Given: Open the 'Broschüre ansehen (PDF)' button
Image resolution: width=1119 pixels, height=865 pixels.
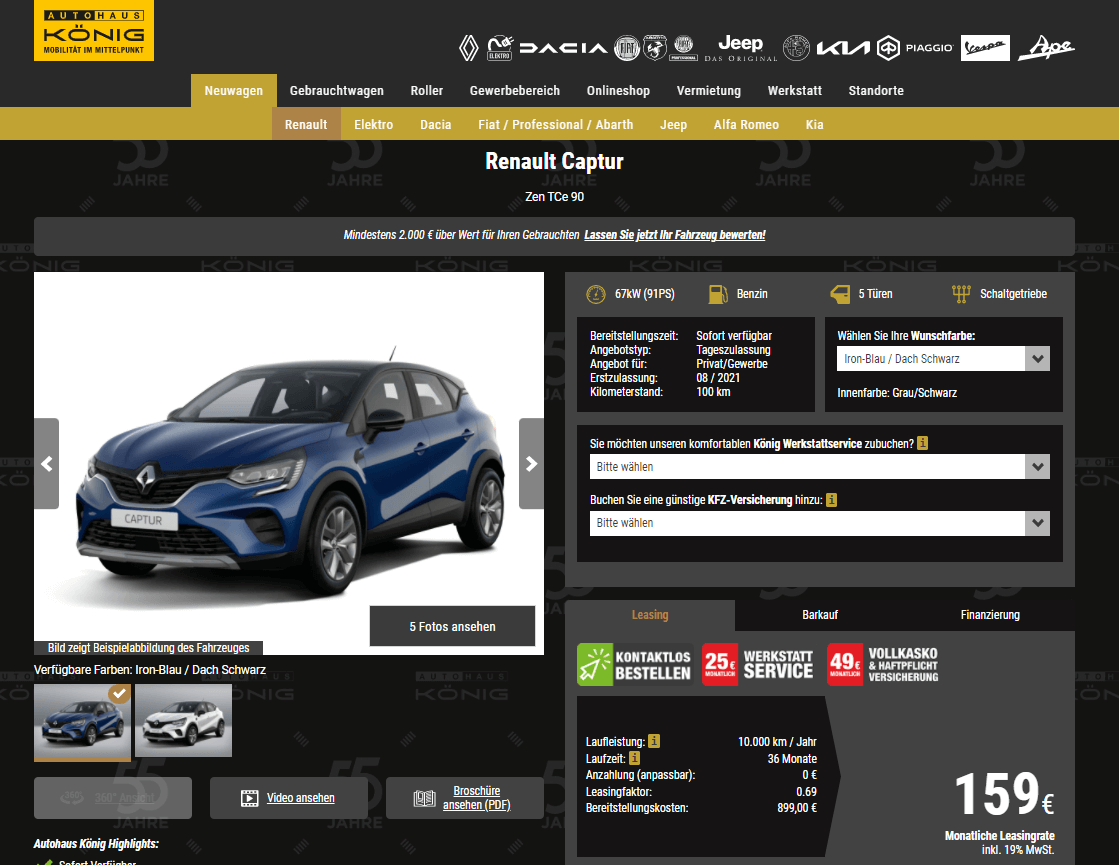Looking at the screenshot, I should click(x=465, y=798).
